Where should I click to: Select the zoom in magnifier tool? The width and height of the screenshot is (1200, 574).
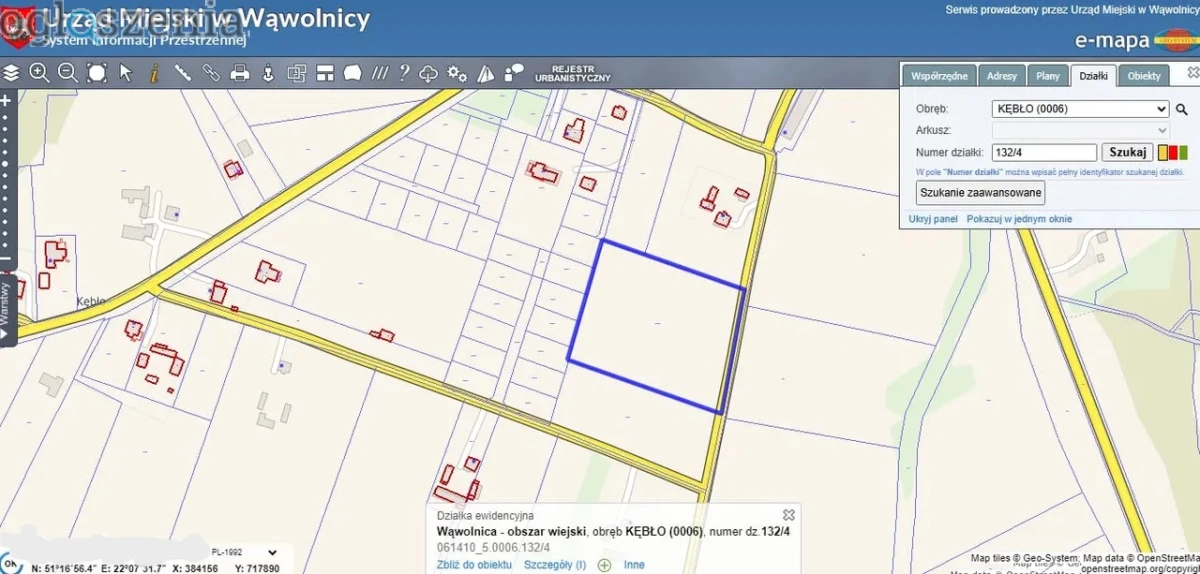39,73
